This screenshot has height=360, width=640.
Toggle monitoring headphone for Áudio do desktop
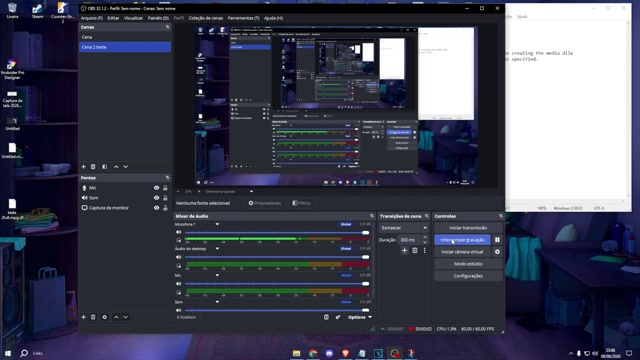click(x=178, y=266)
